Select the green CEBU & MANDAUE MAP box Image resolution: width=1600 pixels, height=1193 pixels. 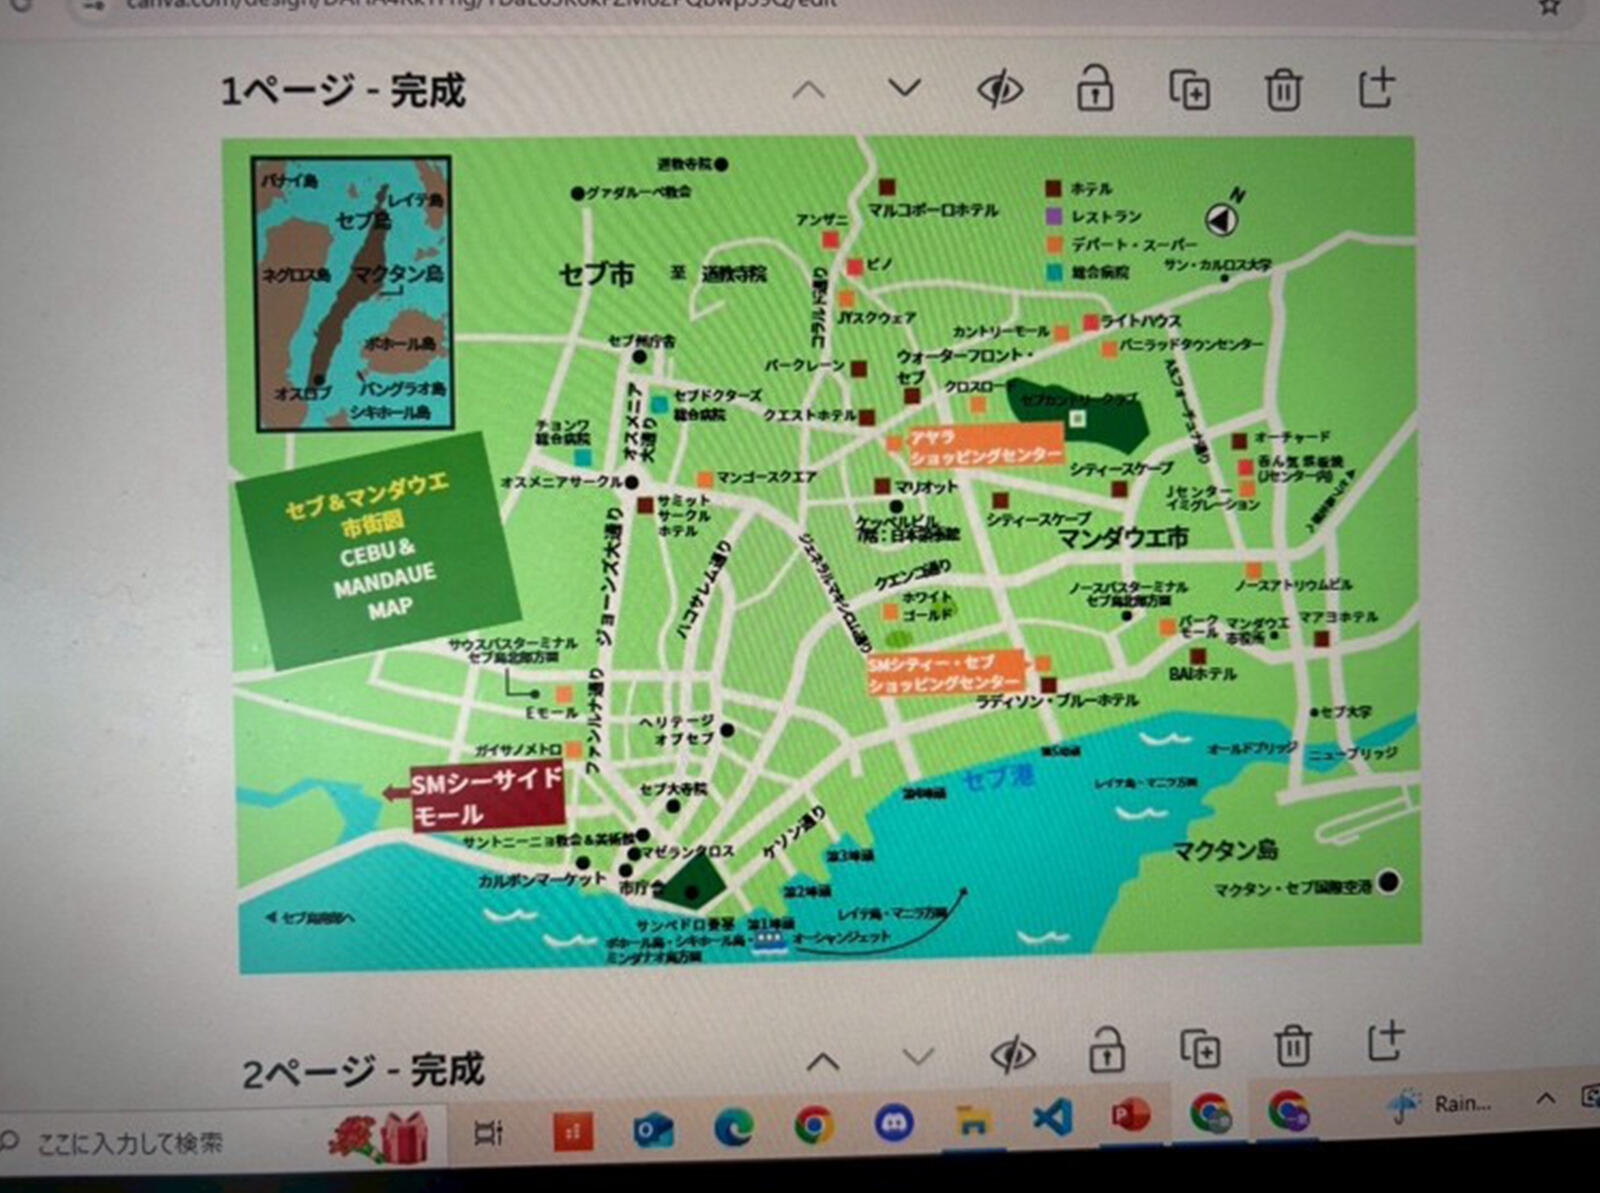click(x=378, y=549)
